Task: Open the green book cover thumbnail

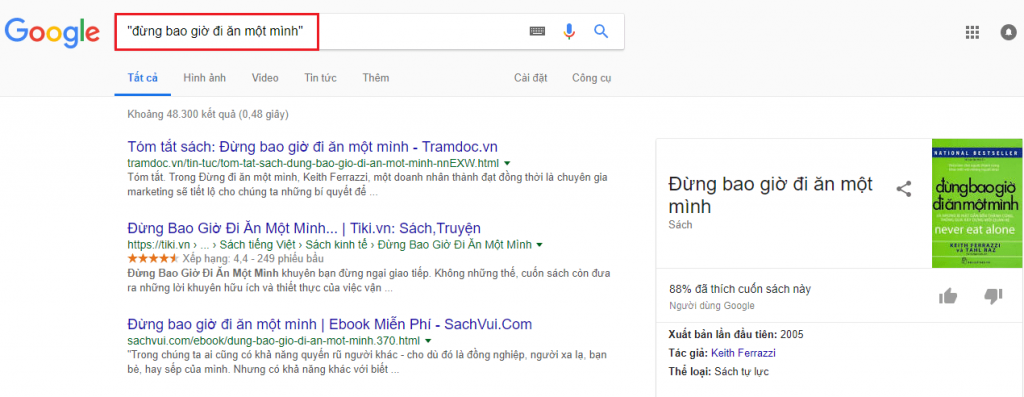Action: coord(977,203)
